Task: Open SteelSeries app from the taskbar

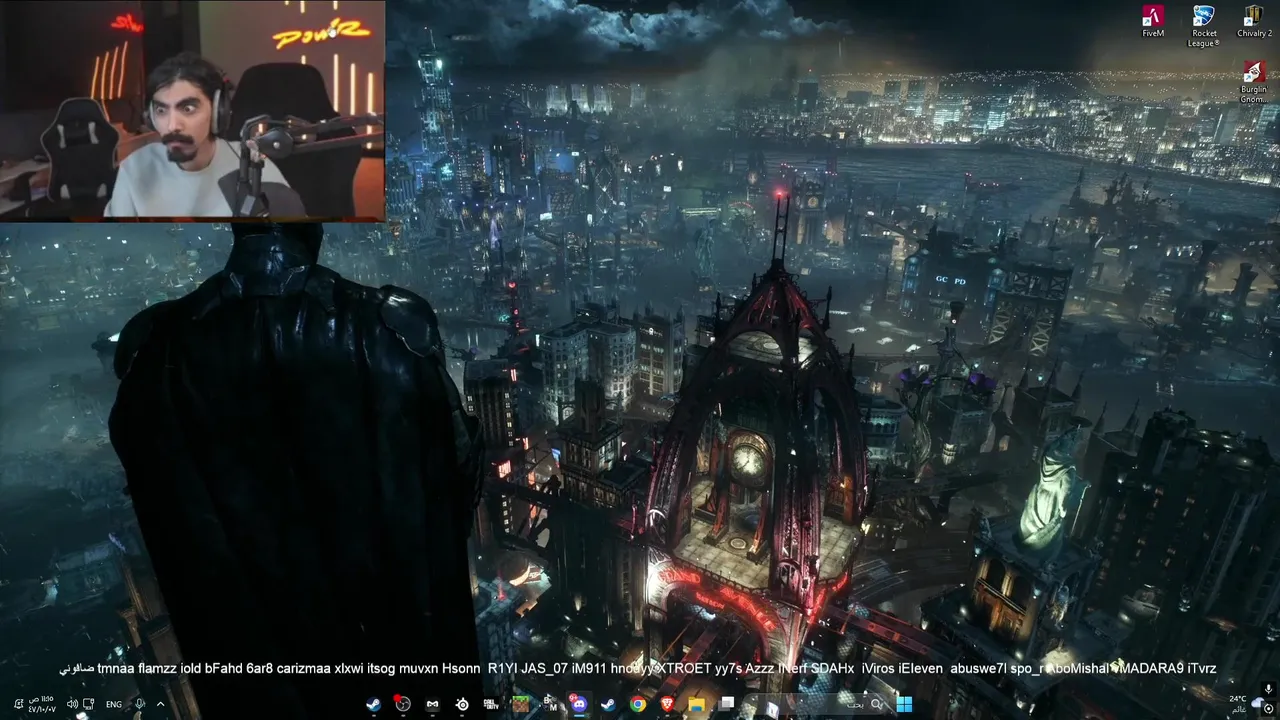Action: click(462, 704)
